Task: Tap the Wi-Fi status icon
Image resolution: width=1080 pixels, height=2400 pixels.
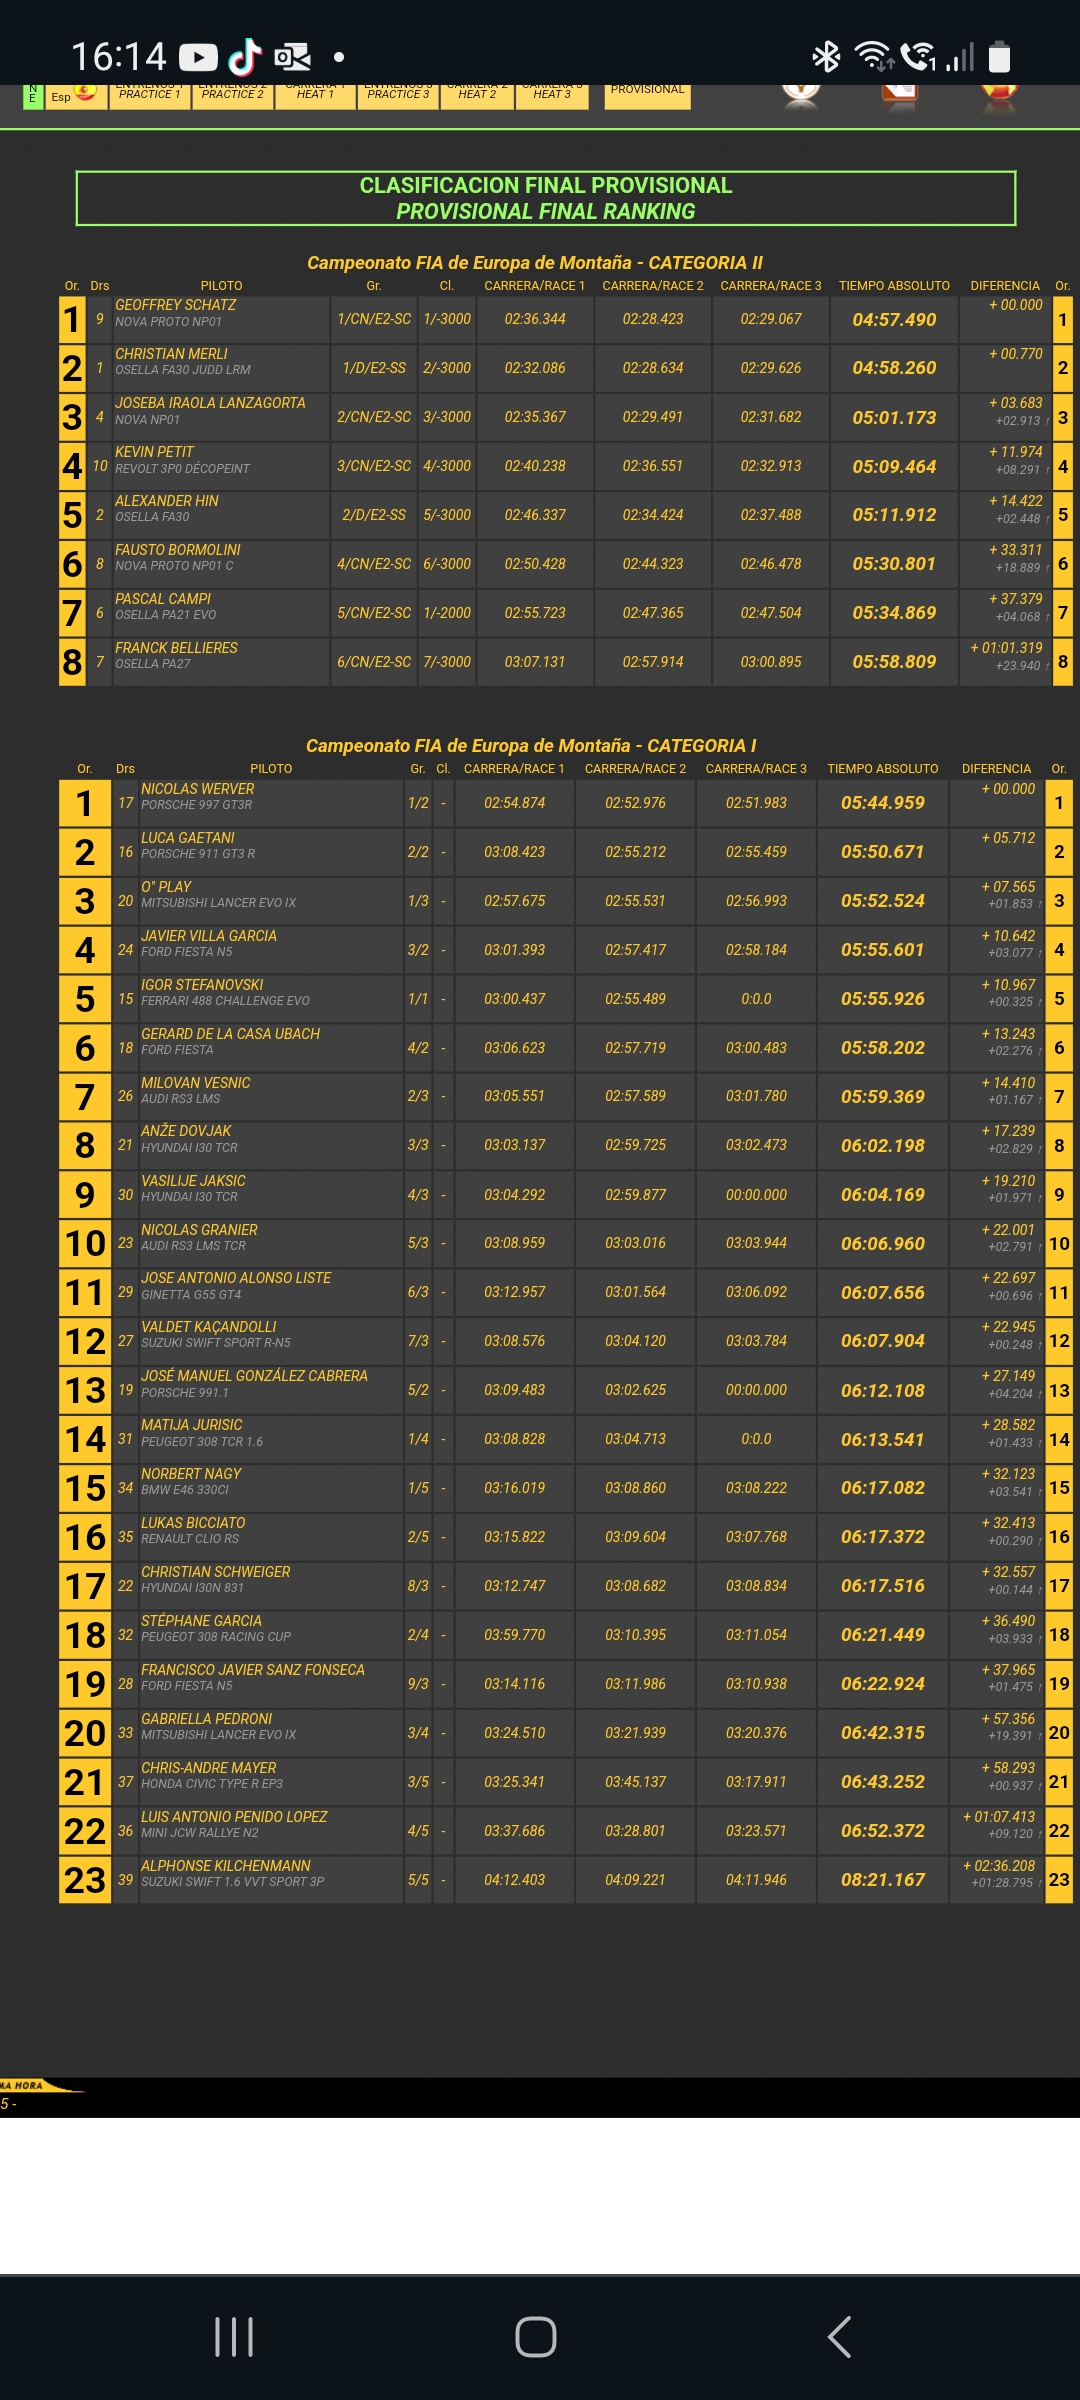Action: point(873,57)
